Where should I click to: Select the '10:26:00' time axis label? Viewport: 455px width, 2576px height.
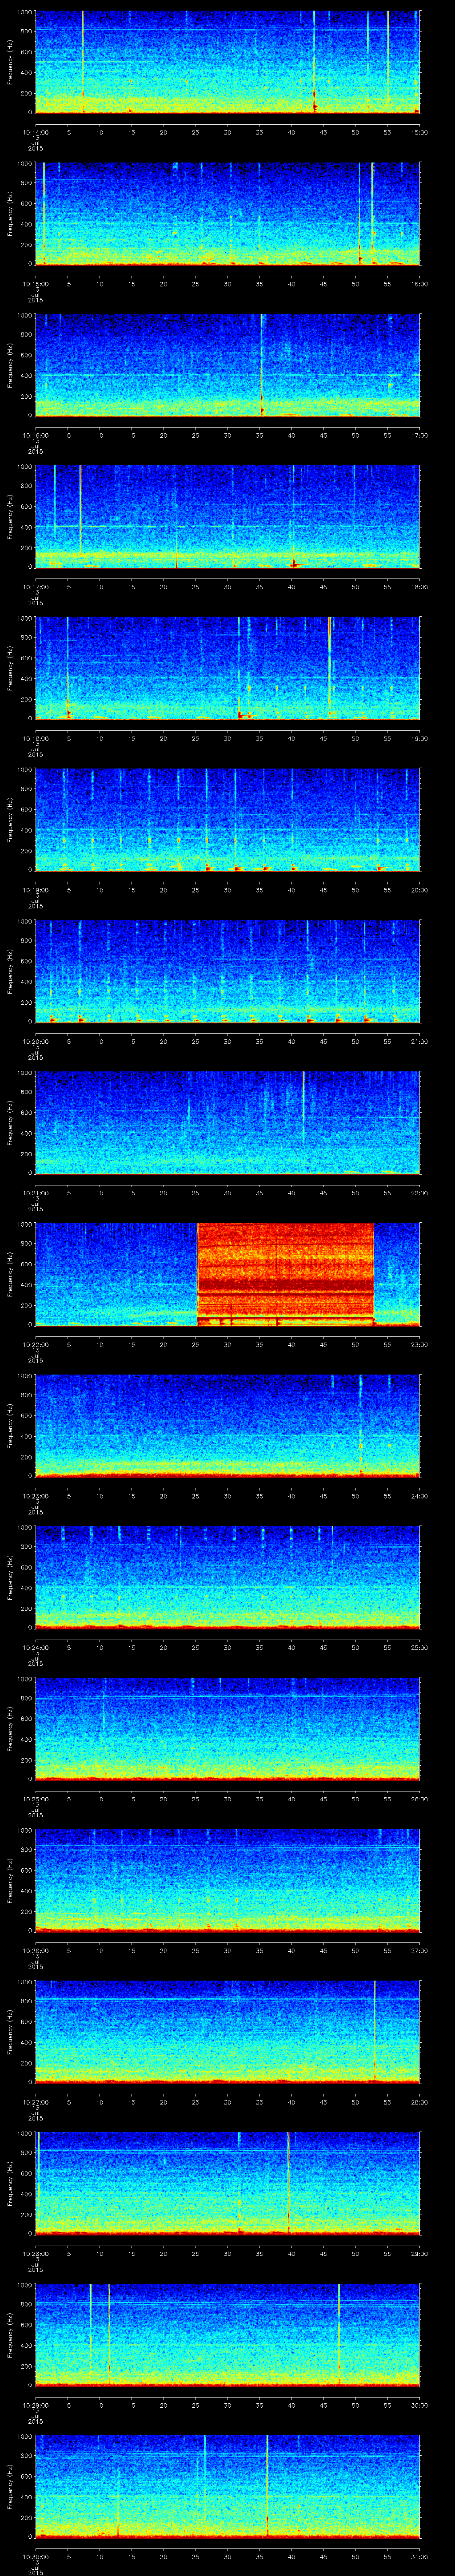click(36, 1950)
